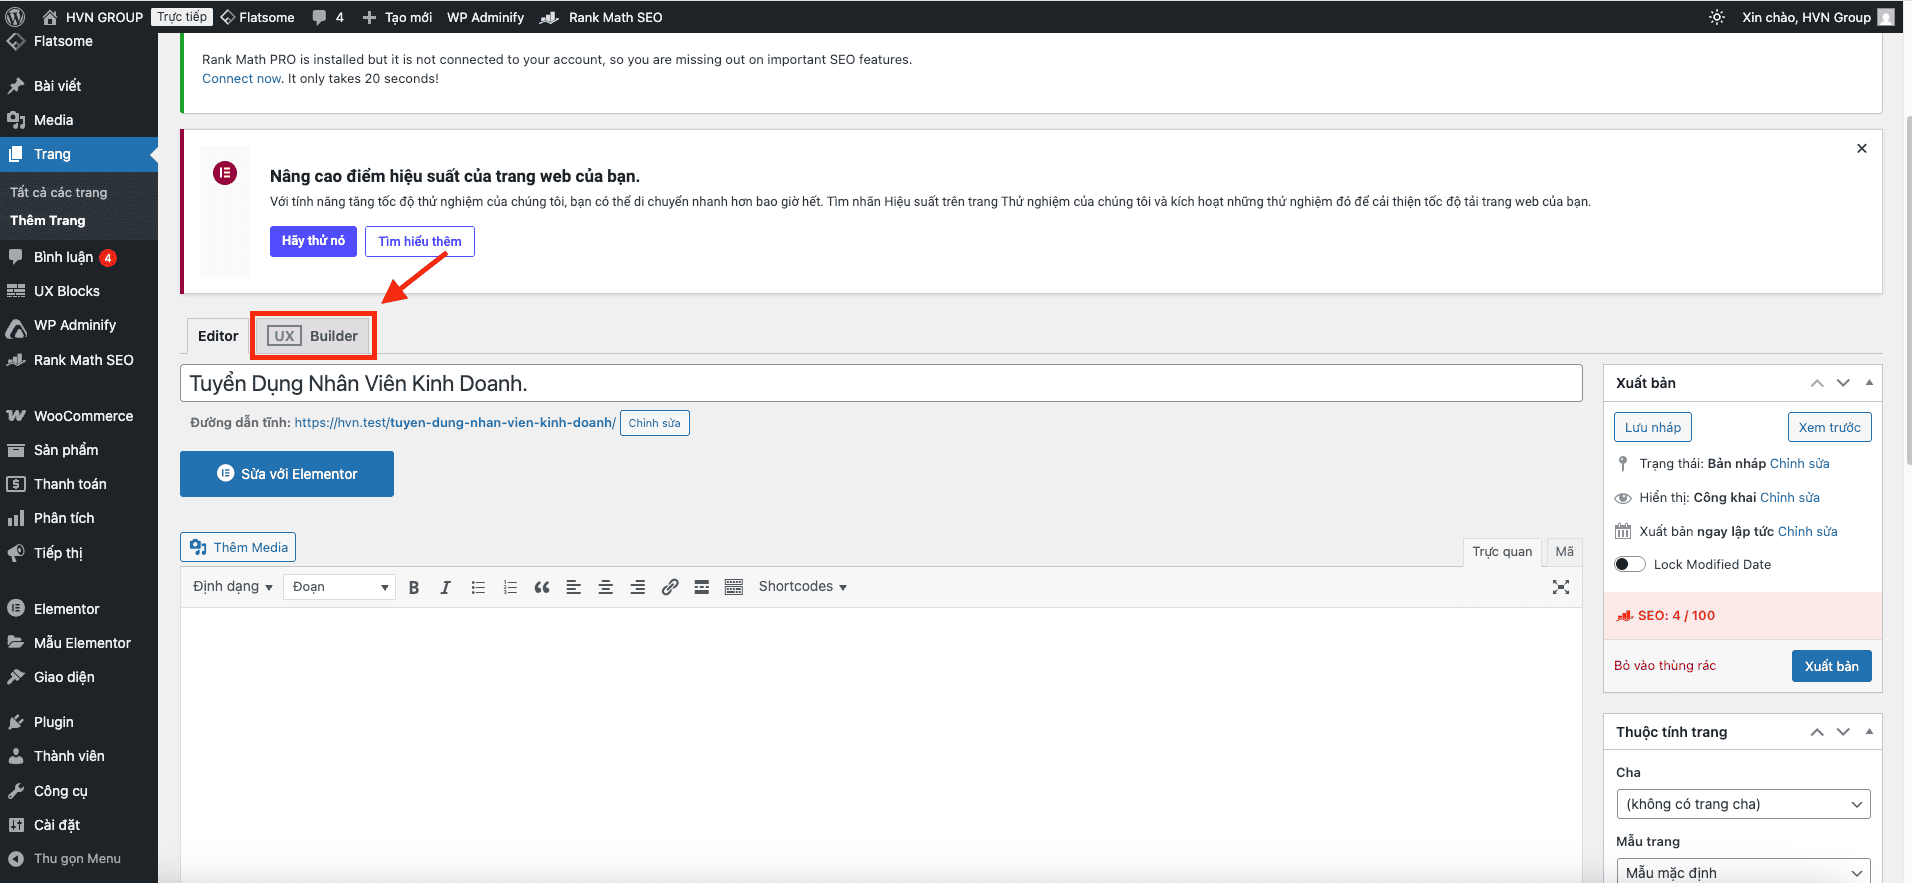Click Lưu nháp save draft button
The width and height of the screenshot is (1912, 883).
(x=1652, y=427)
